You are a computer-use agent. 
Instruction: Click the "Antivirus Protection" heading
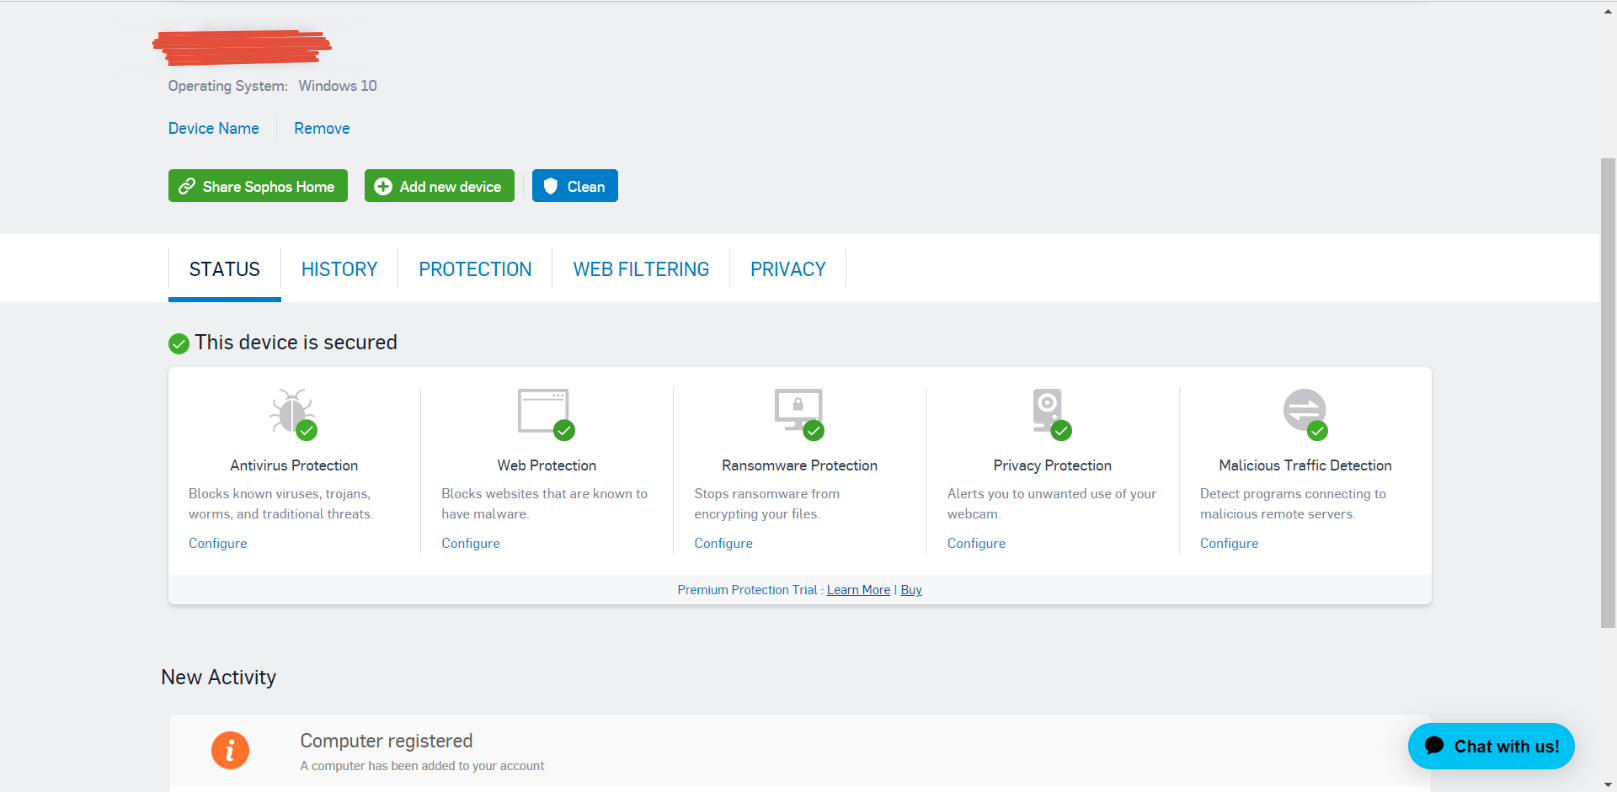pos(294,465)
